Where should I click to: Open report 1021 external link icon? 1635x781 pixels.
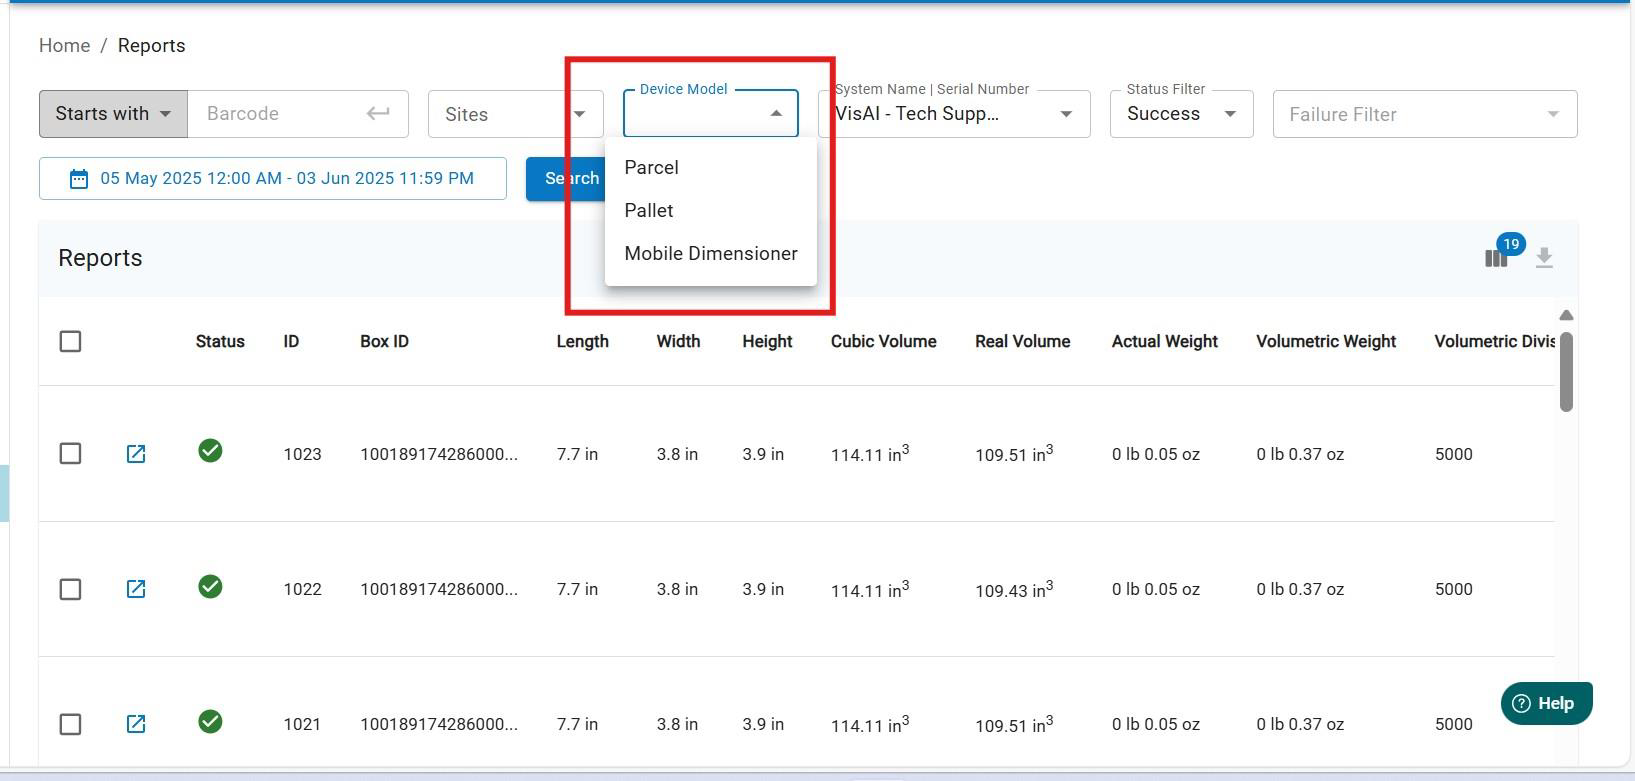point(136,724)
